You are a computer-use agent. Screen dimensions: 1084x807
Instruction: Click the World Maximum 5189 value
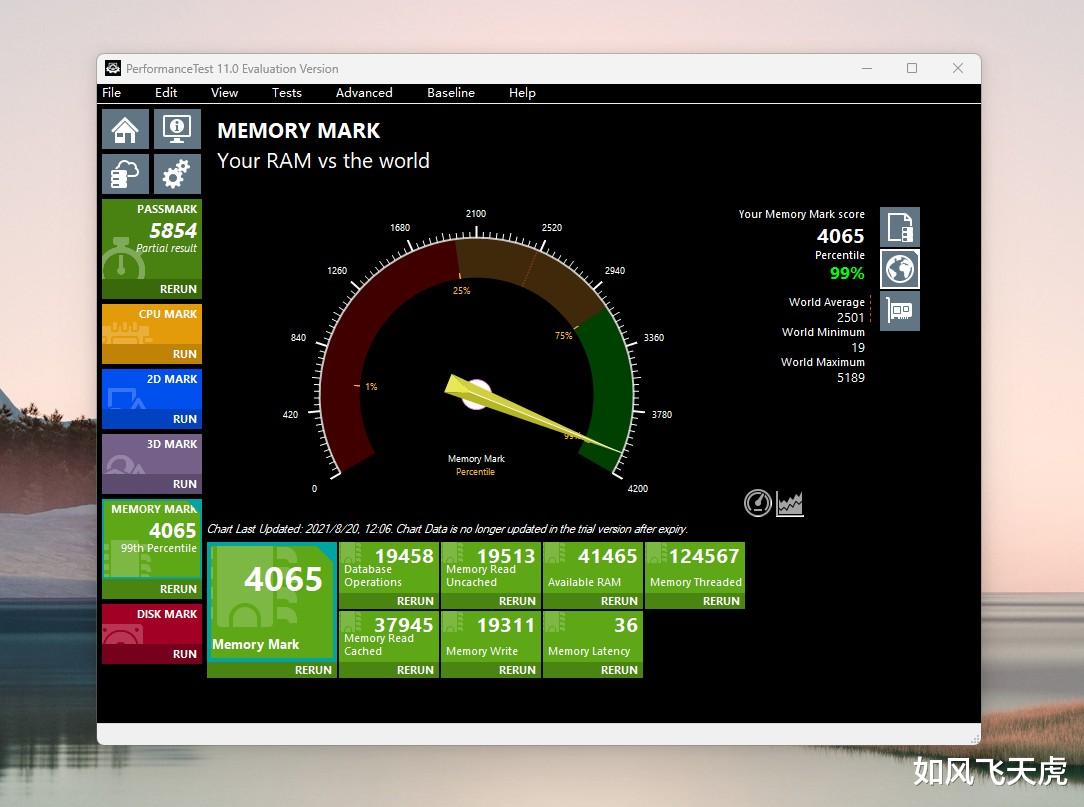tap(850, 378)
